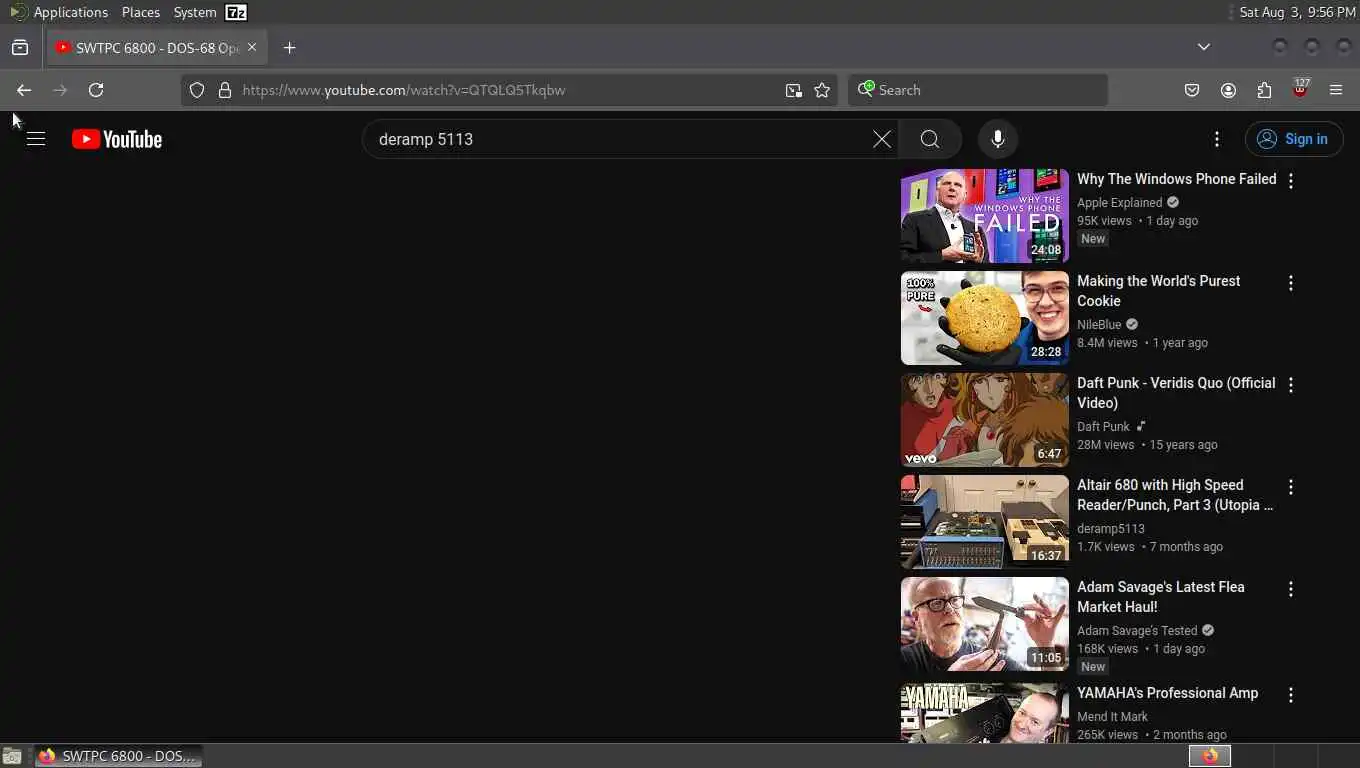Bookmark this page with star
The height and width of the screenshot is (768, 1360).
(822, 90)
